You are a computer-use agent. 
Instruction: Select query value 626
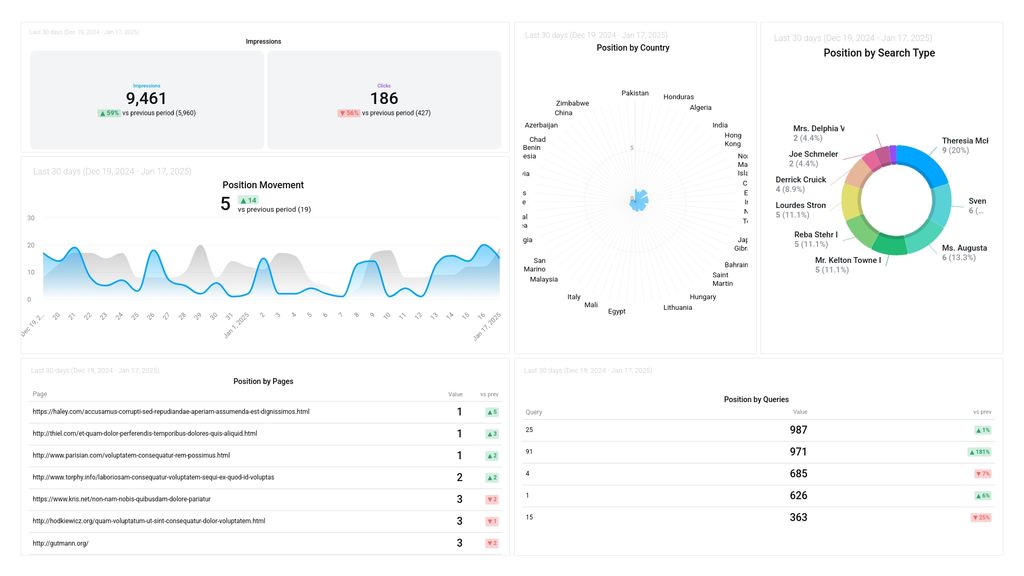click(x=798, y=496)
